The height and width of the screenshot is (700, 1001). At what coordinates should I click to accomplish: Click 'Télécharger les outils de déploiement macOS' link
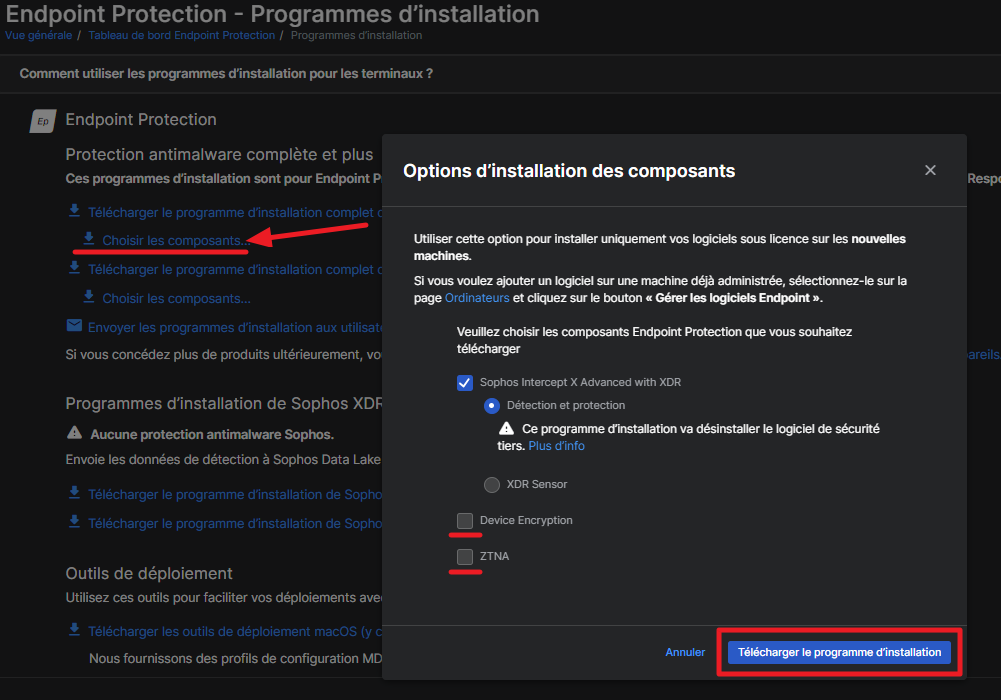click(235, 631)
